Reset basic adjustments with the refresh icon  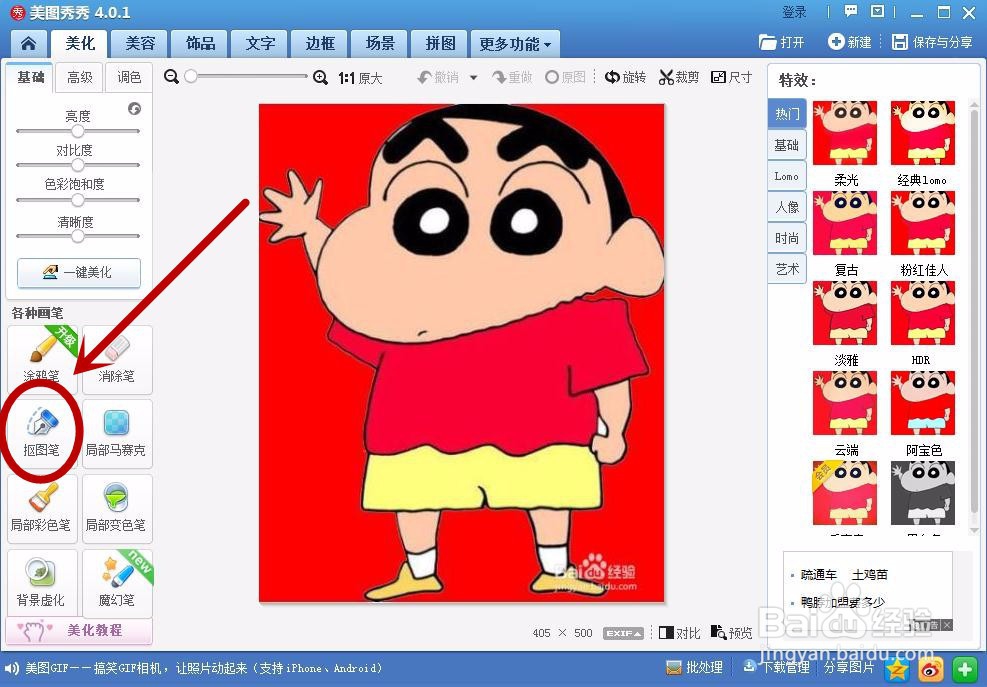(134, 108)
